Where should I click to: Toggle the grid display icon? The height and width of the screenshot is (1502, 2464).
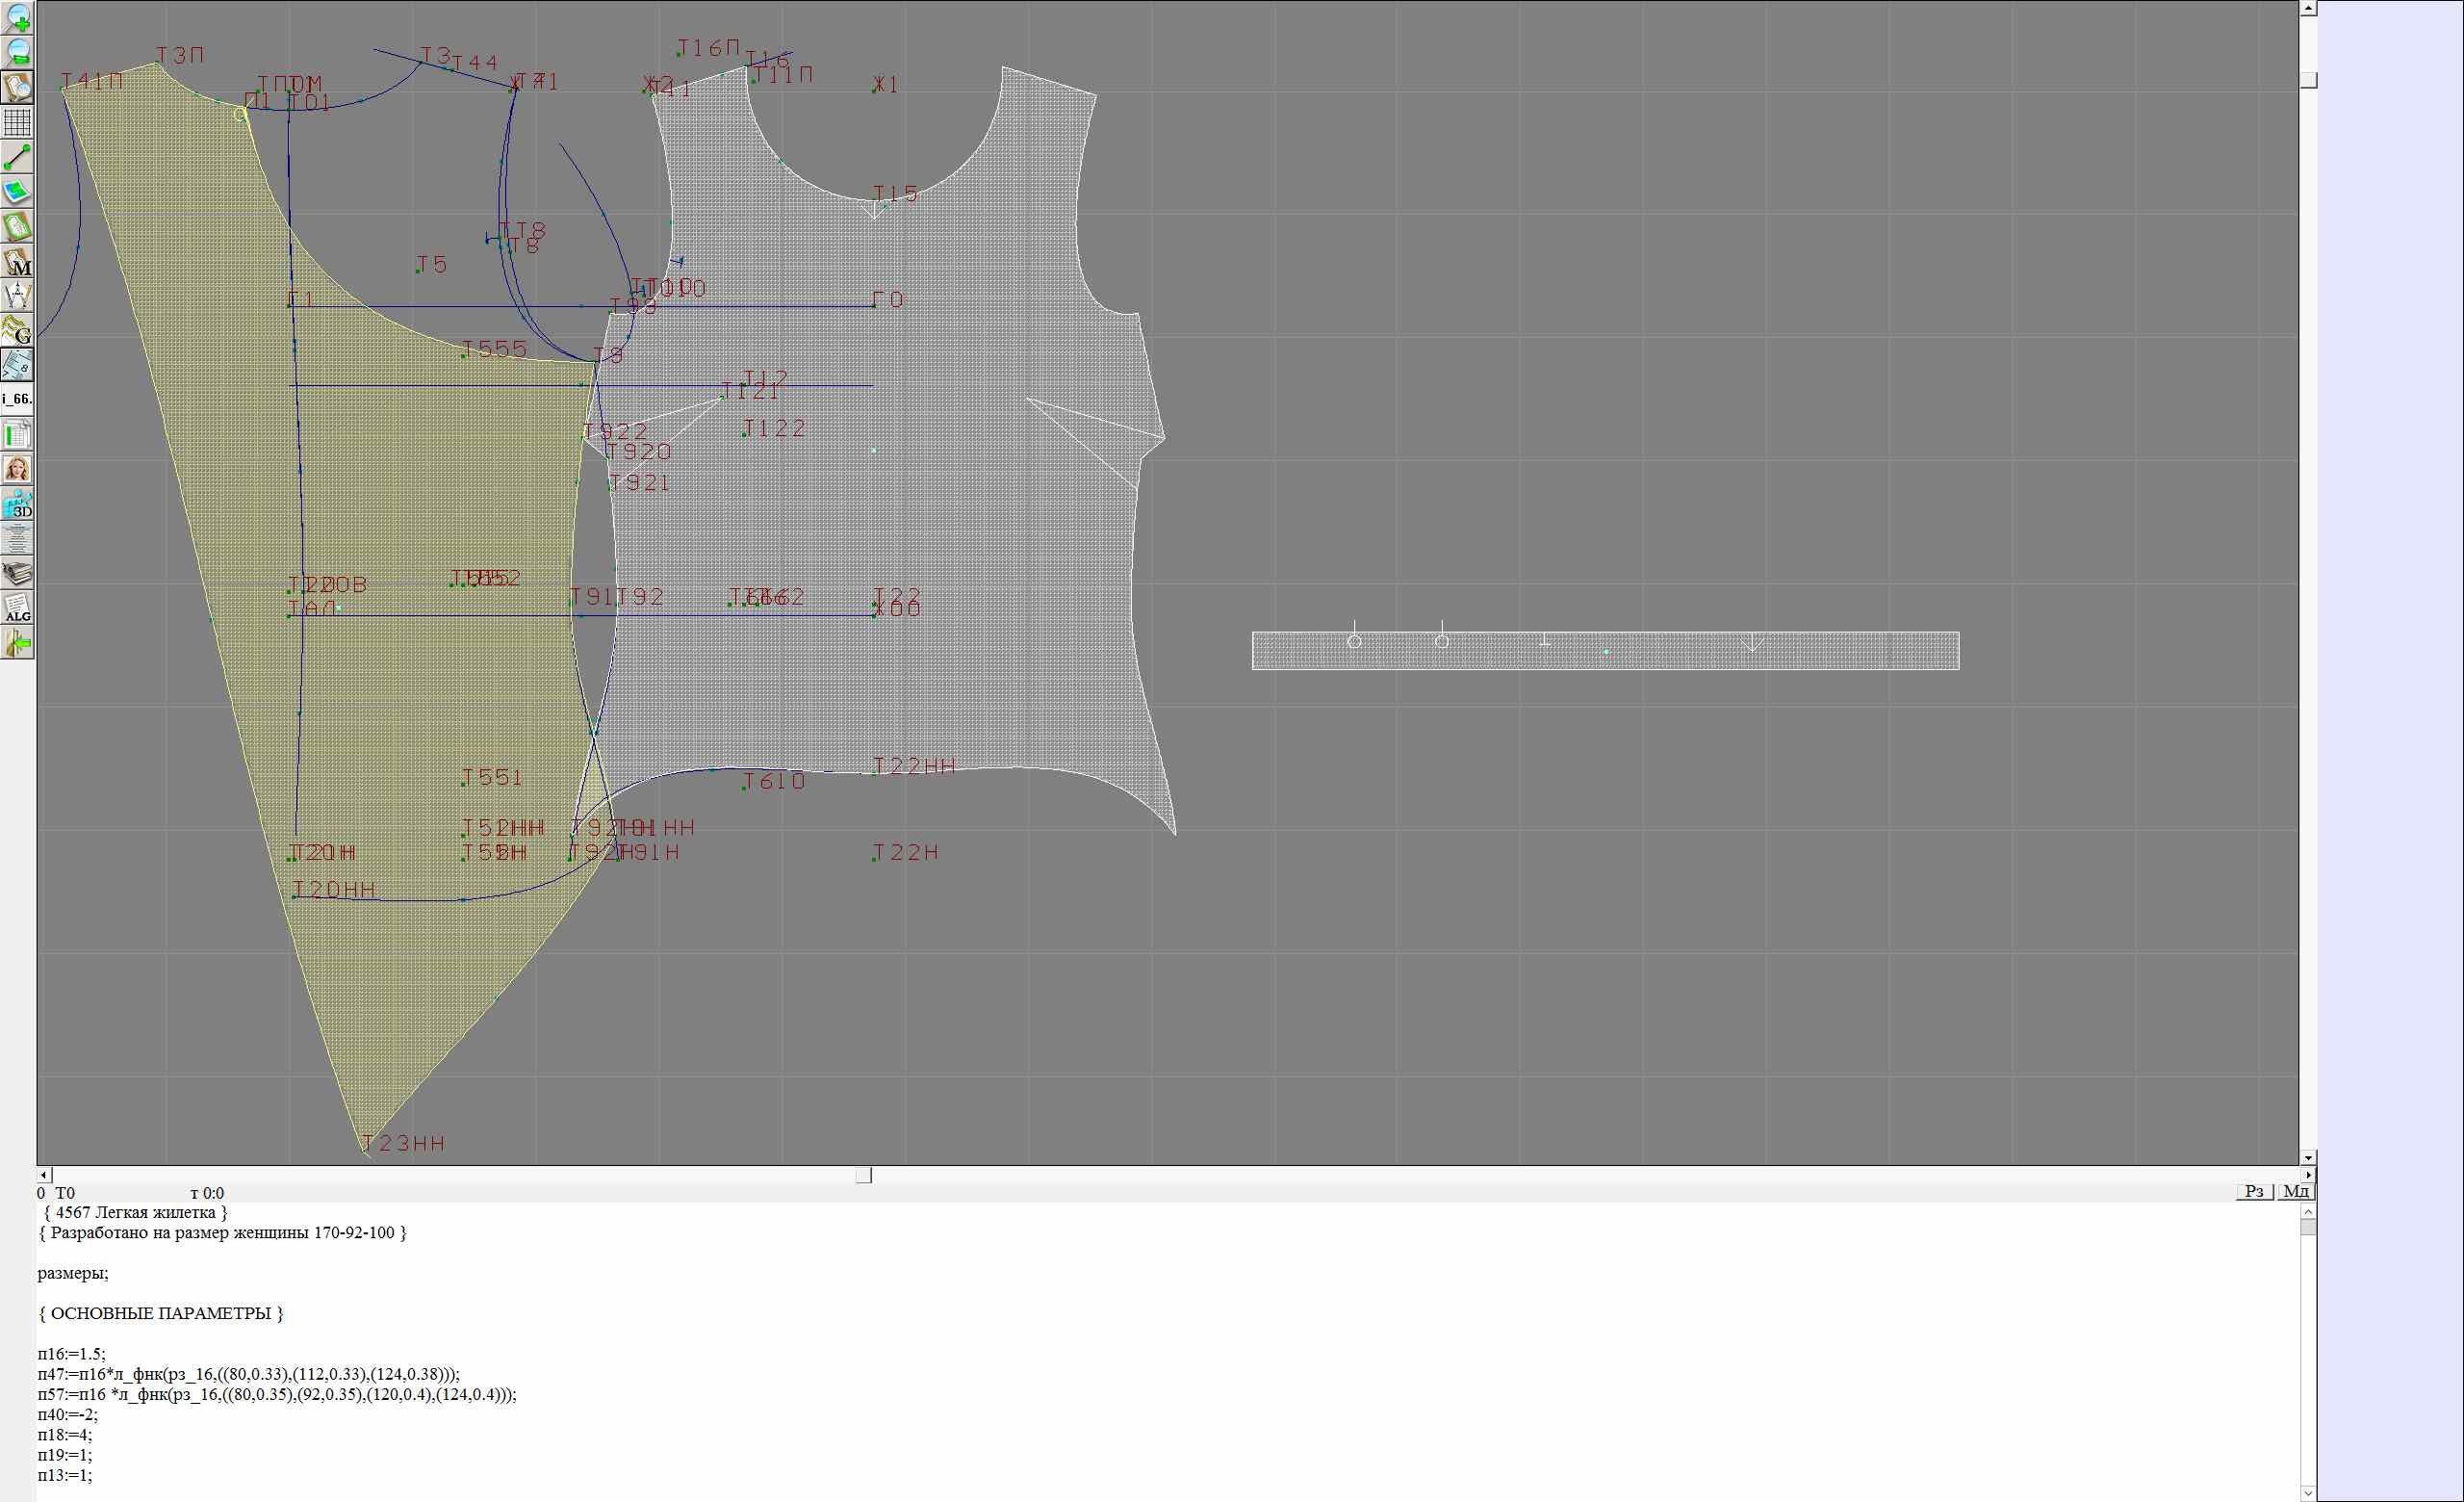17,122
